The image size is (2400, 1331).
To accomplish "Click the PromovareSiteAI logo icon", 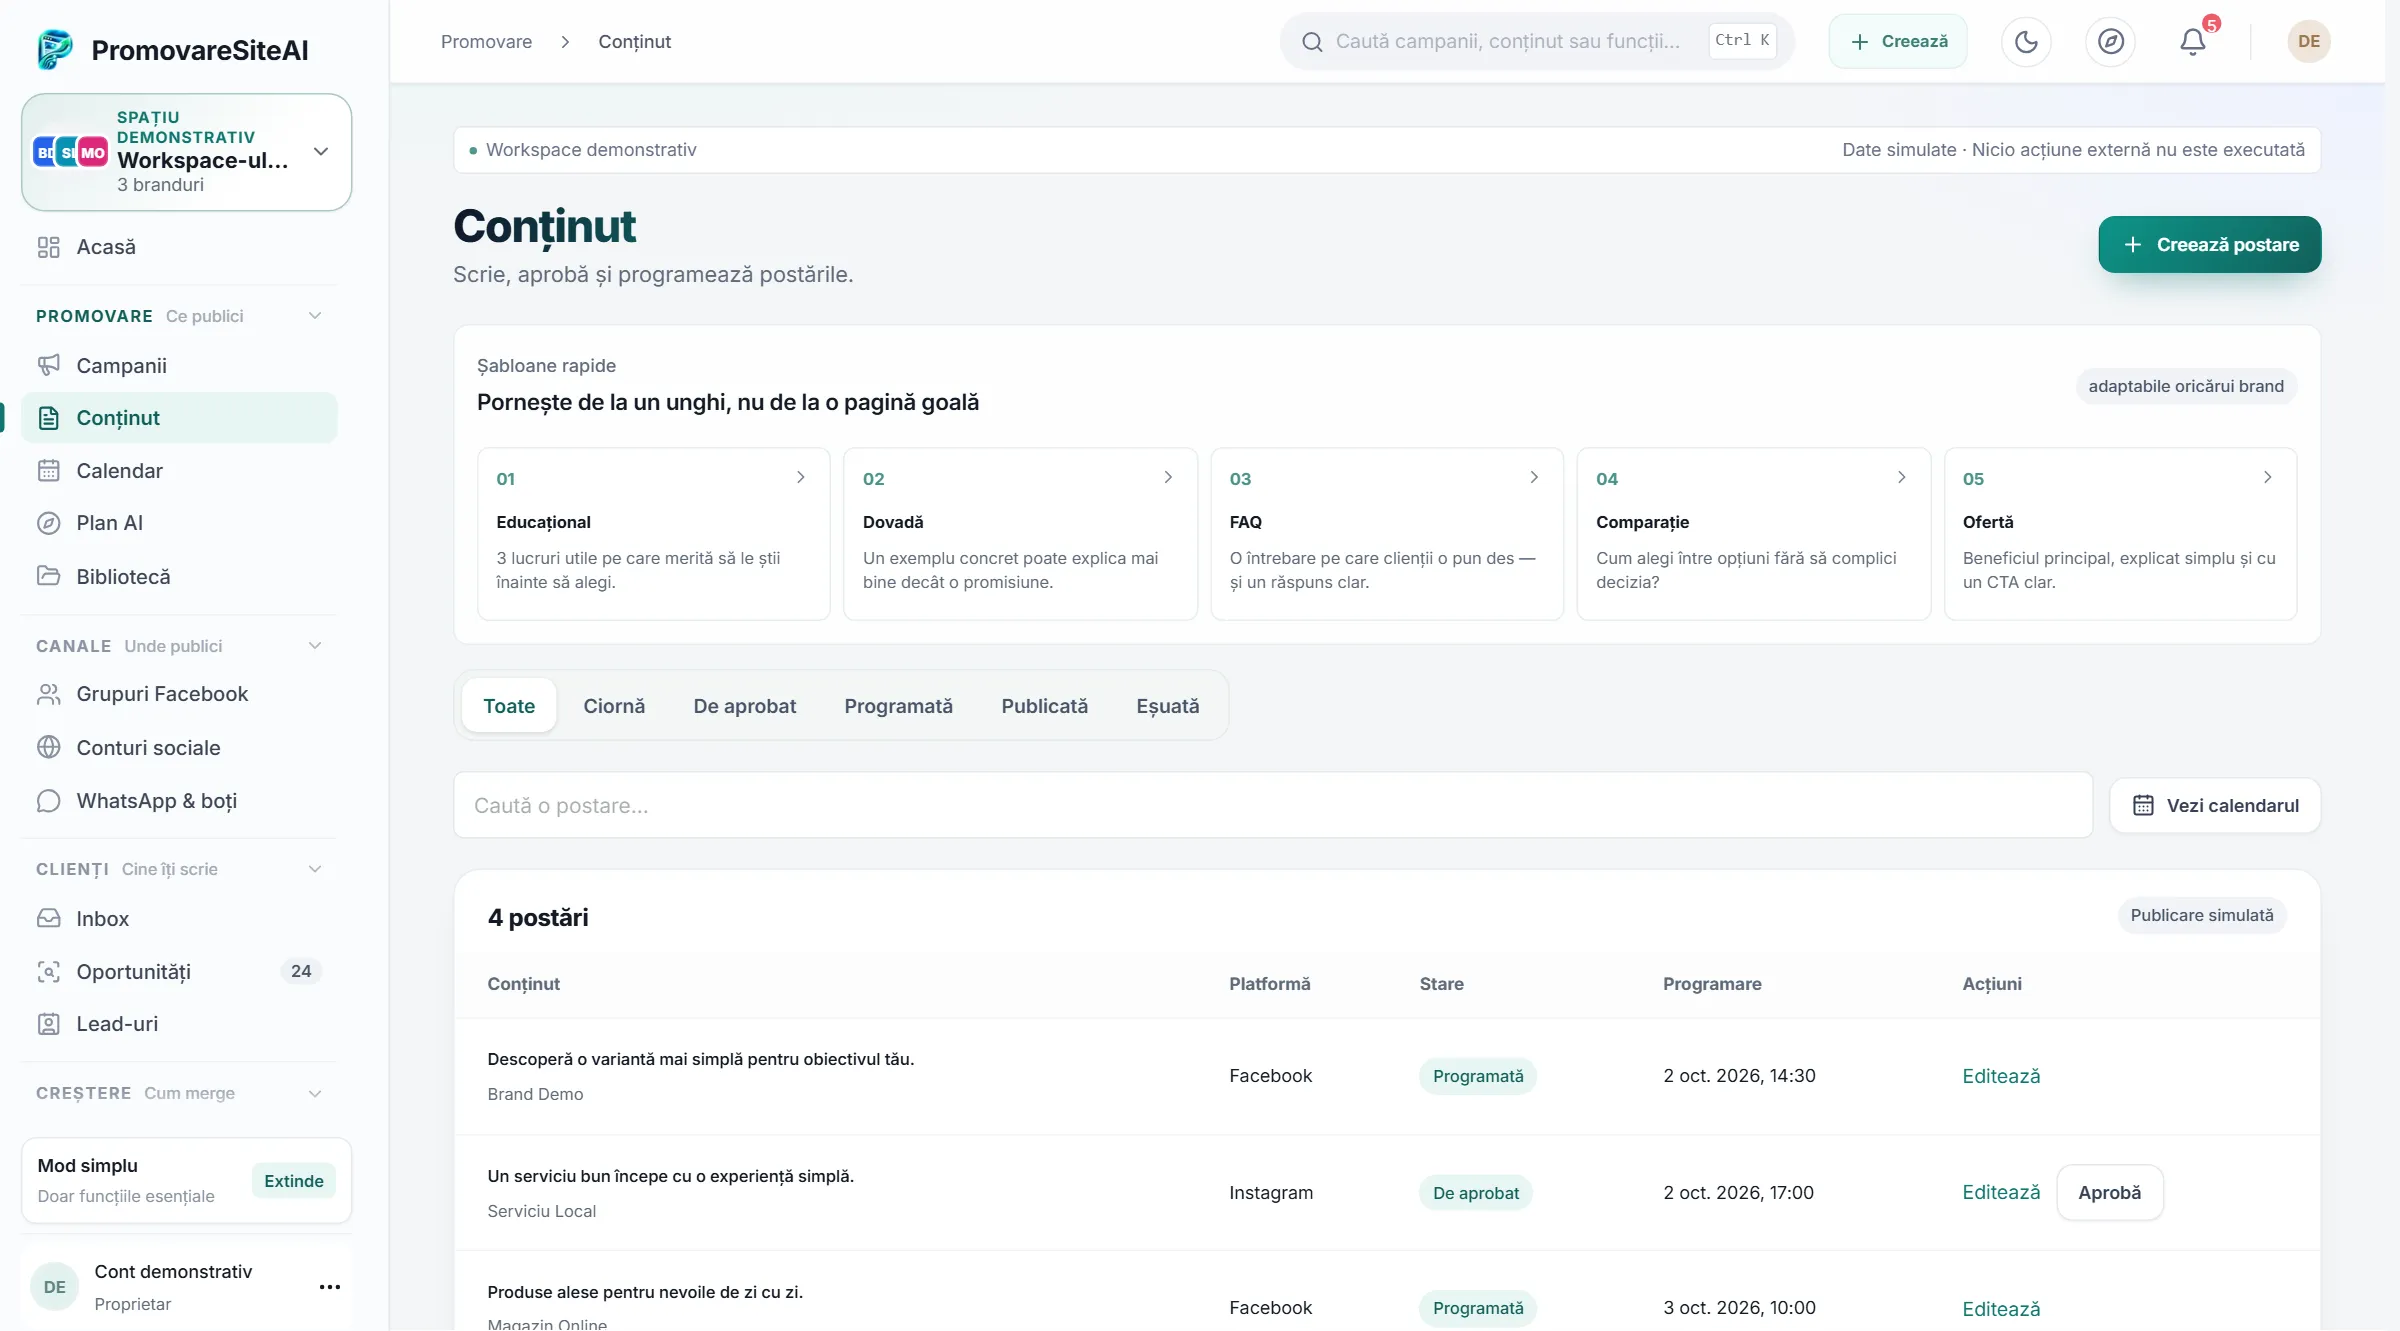I will coord(54,50).
